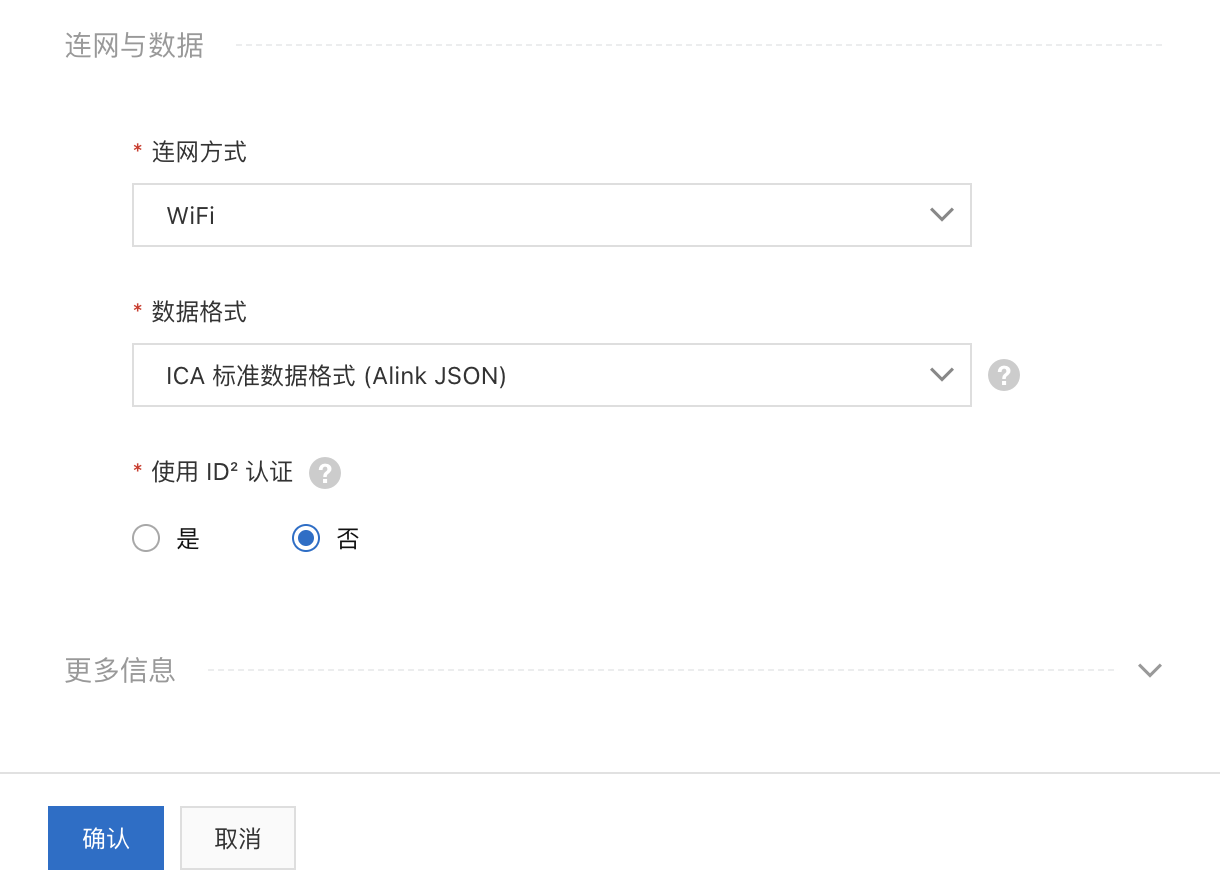
Task: Click the 是 option label text
Action: click(x=188, y=539)
